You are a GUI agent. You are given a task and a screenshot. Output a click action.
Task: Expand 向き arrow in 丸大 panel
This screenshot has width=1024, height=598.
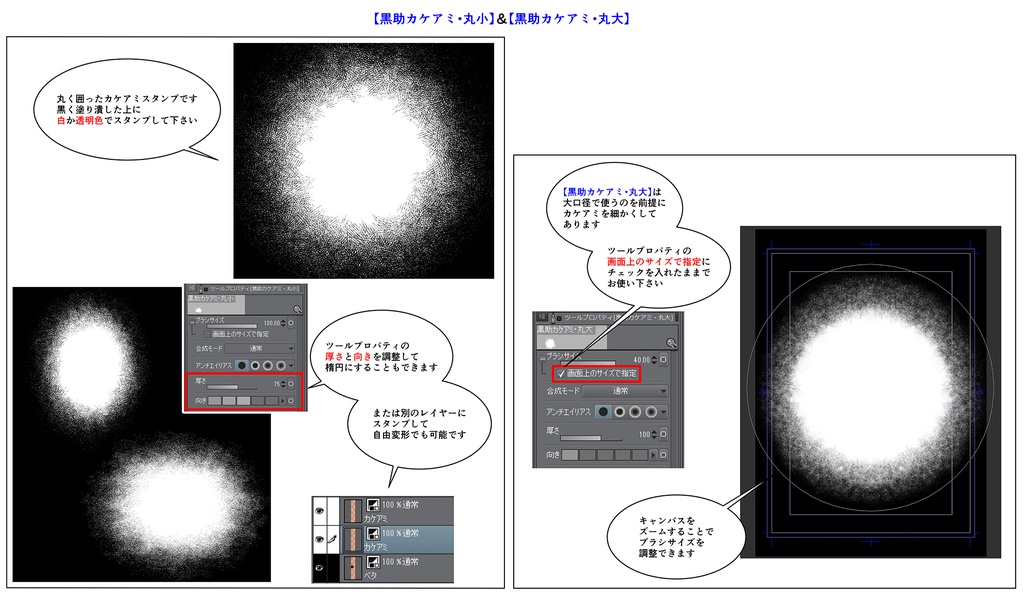point(654,455)
